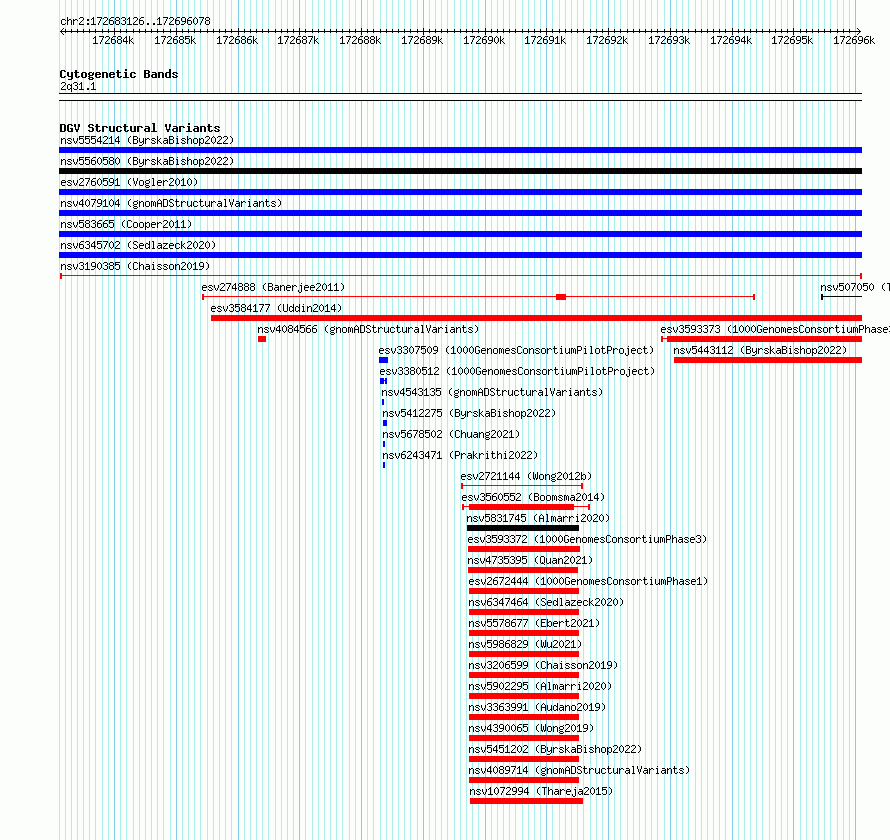Screen dimensions: 890x840
Task: Click the 172696k ruler tick label
Action: coord(854,40)
